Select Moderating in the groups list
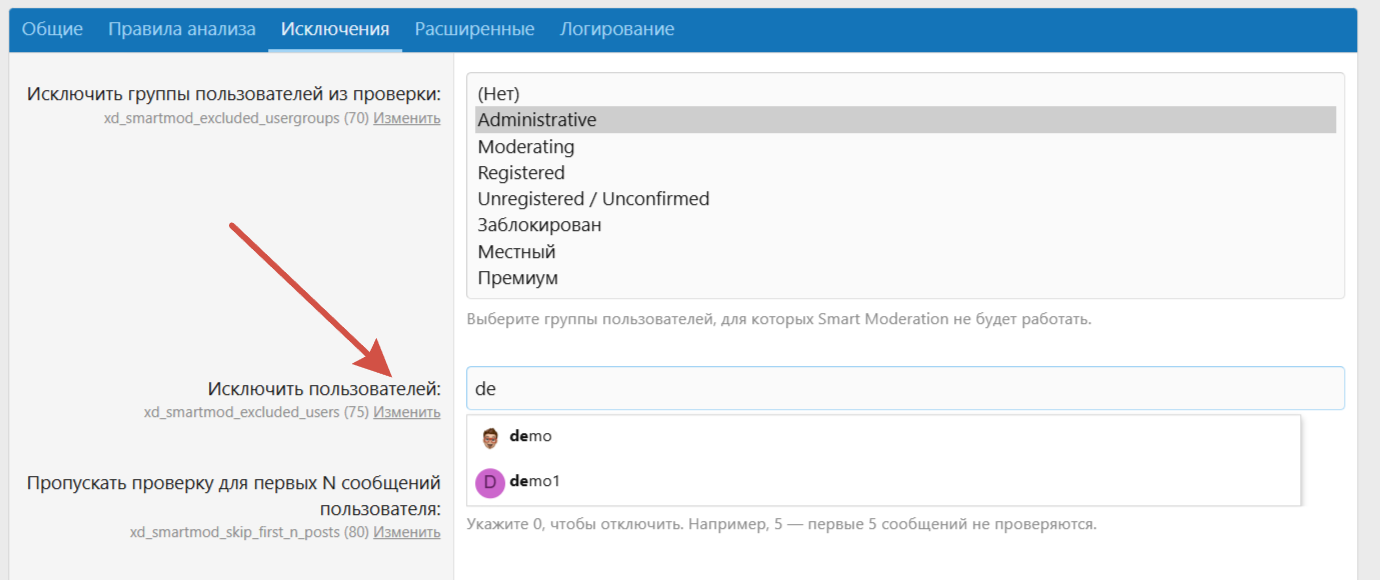The width and height of the screenshot is (1380, 580). [526, 147]
